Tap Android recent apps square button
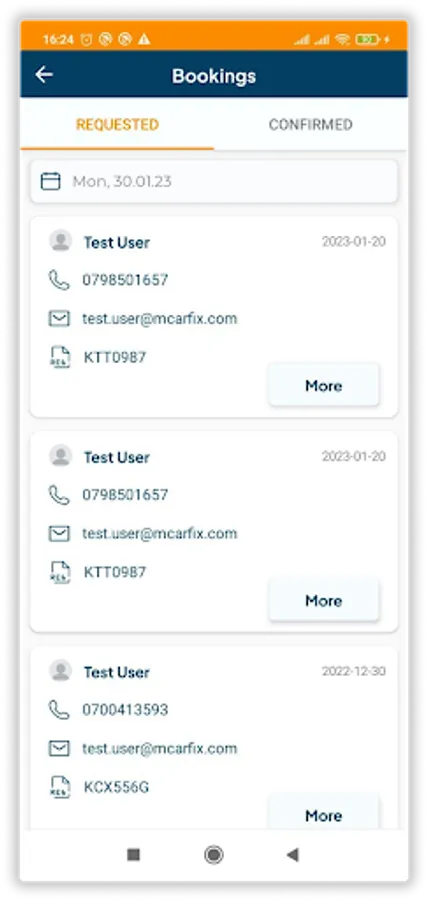 134,855
